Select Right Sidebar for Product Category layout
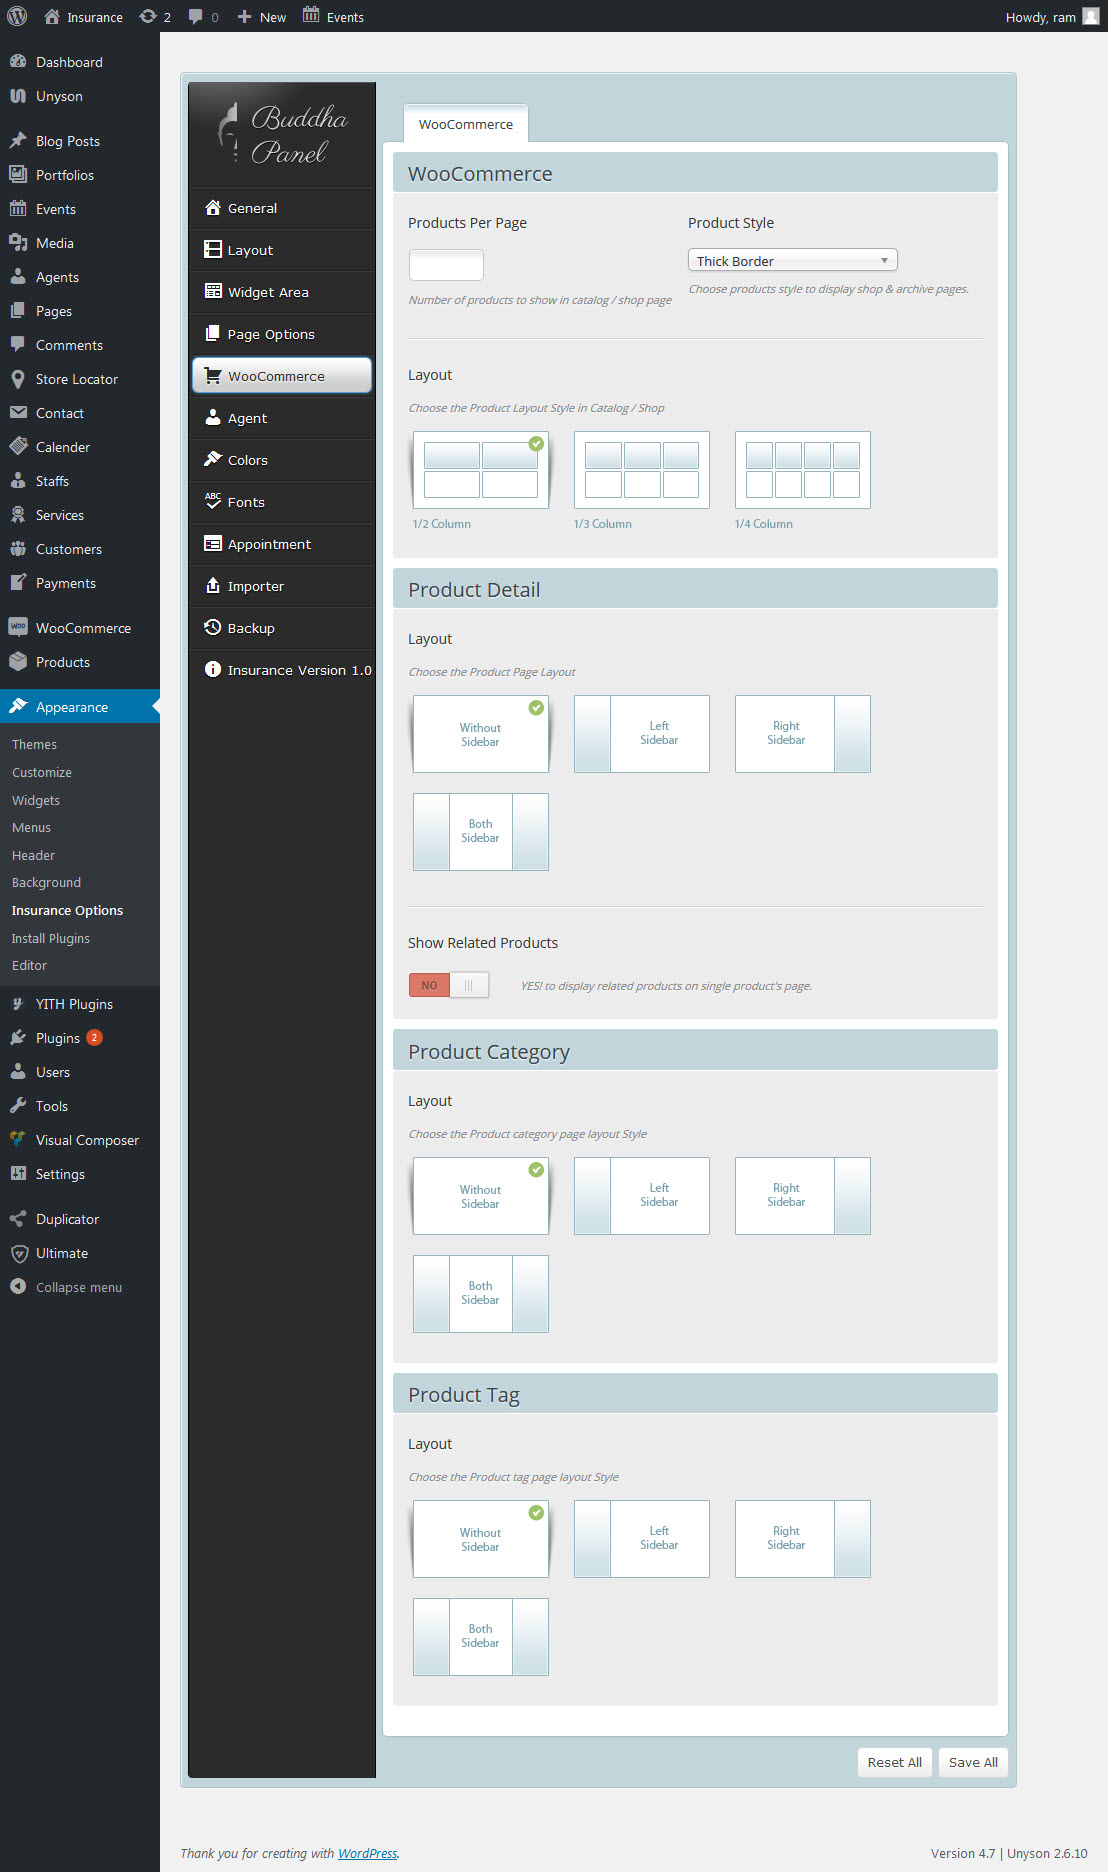This screenshot has height=1872, width=1108. pos(803,1196)
